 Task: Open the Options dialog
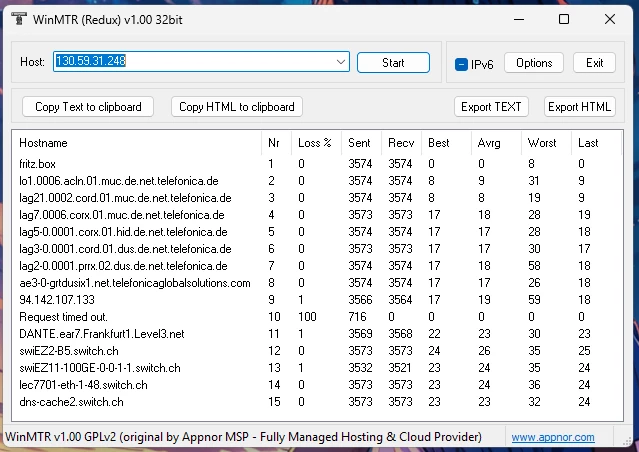click(x=534, y=63)
